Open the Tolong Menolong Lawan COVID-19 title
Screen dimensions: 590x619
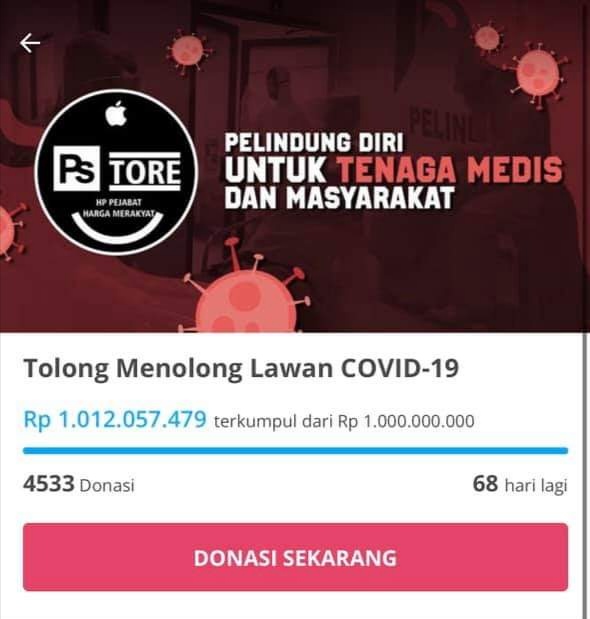241,368
